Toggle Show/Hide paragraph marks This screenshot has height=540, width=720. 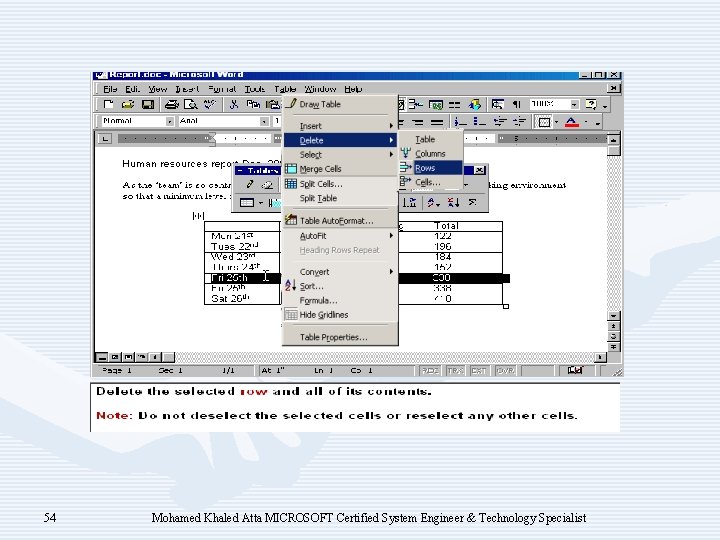tap(517, 105)
